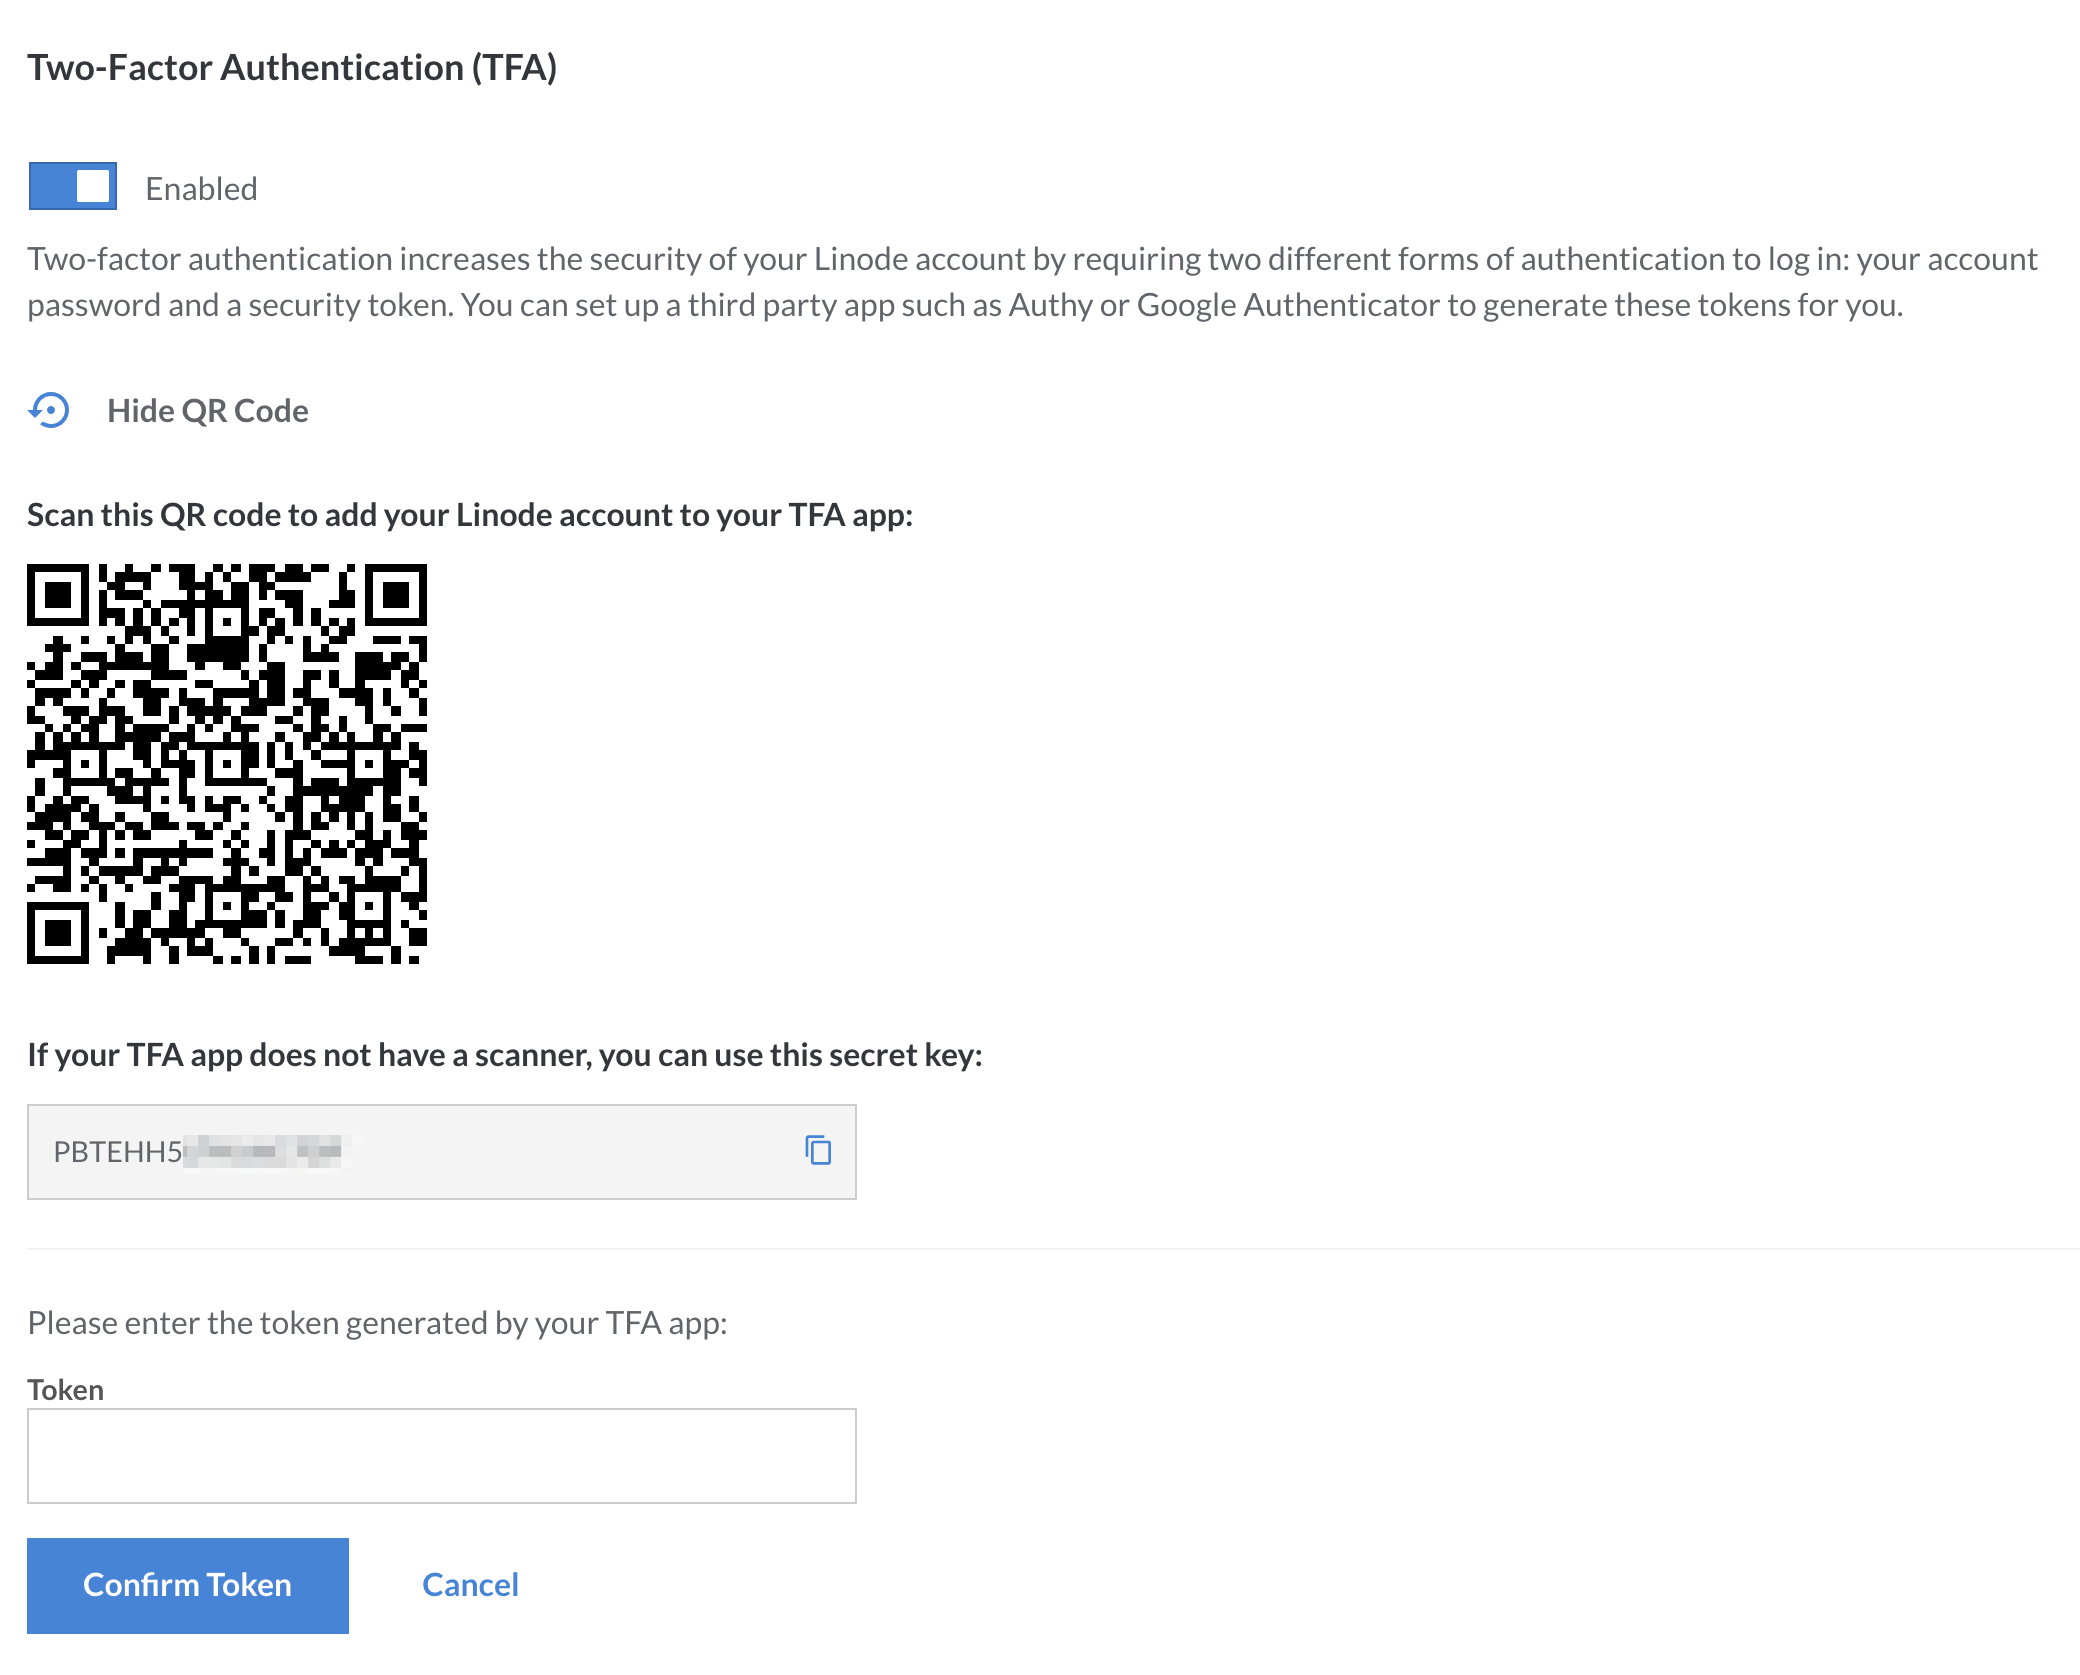This screenshot has height=1675, width=2080.
Task: Toggle the Two-Factor Authentication switch off
Action: point(73,186)
